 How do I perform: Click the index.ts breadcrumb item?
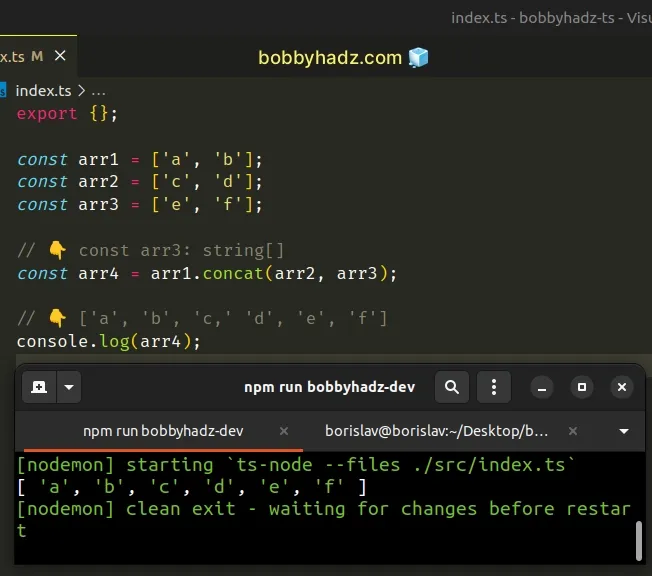click(x=43, y=91)
